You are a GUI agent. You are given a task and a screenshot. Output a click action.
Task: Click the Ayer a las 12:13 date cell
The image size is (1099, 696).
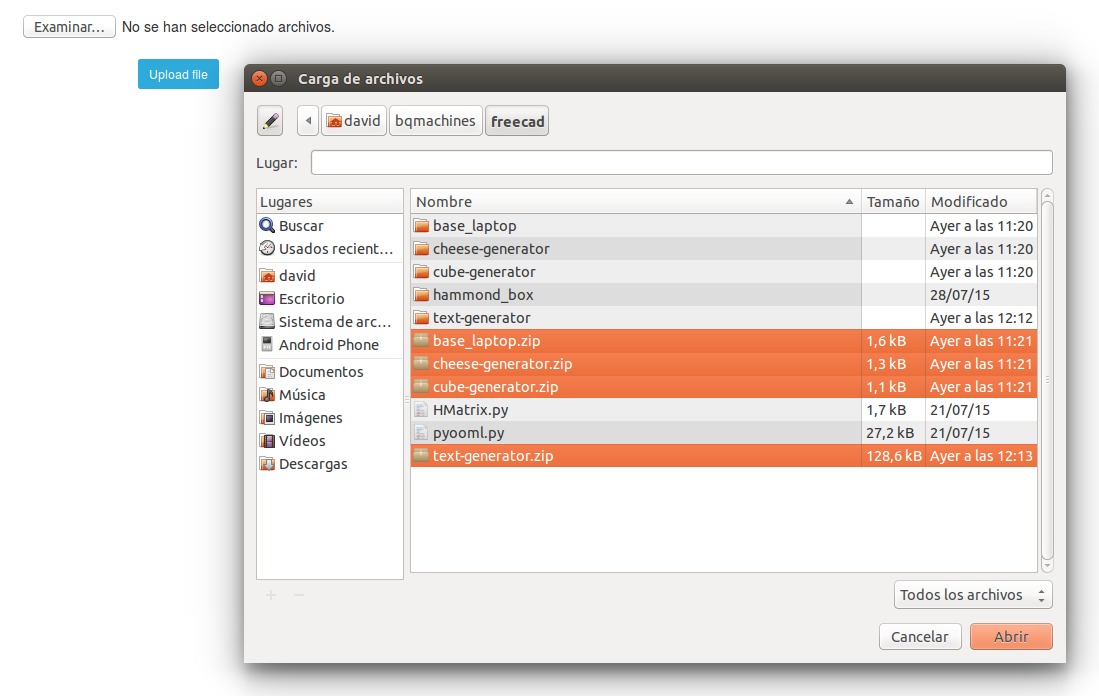pyautogui.click(x=981, y=456)
